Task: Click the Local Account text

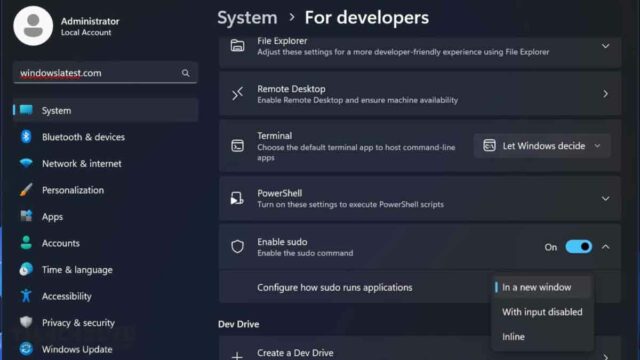Action: [86, 33]
